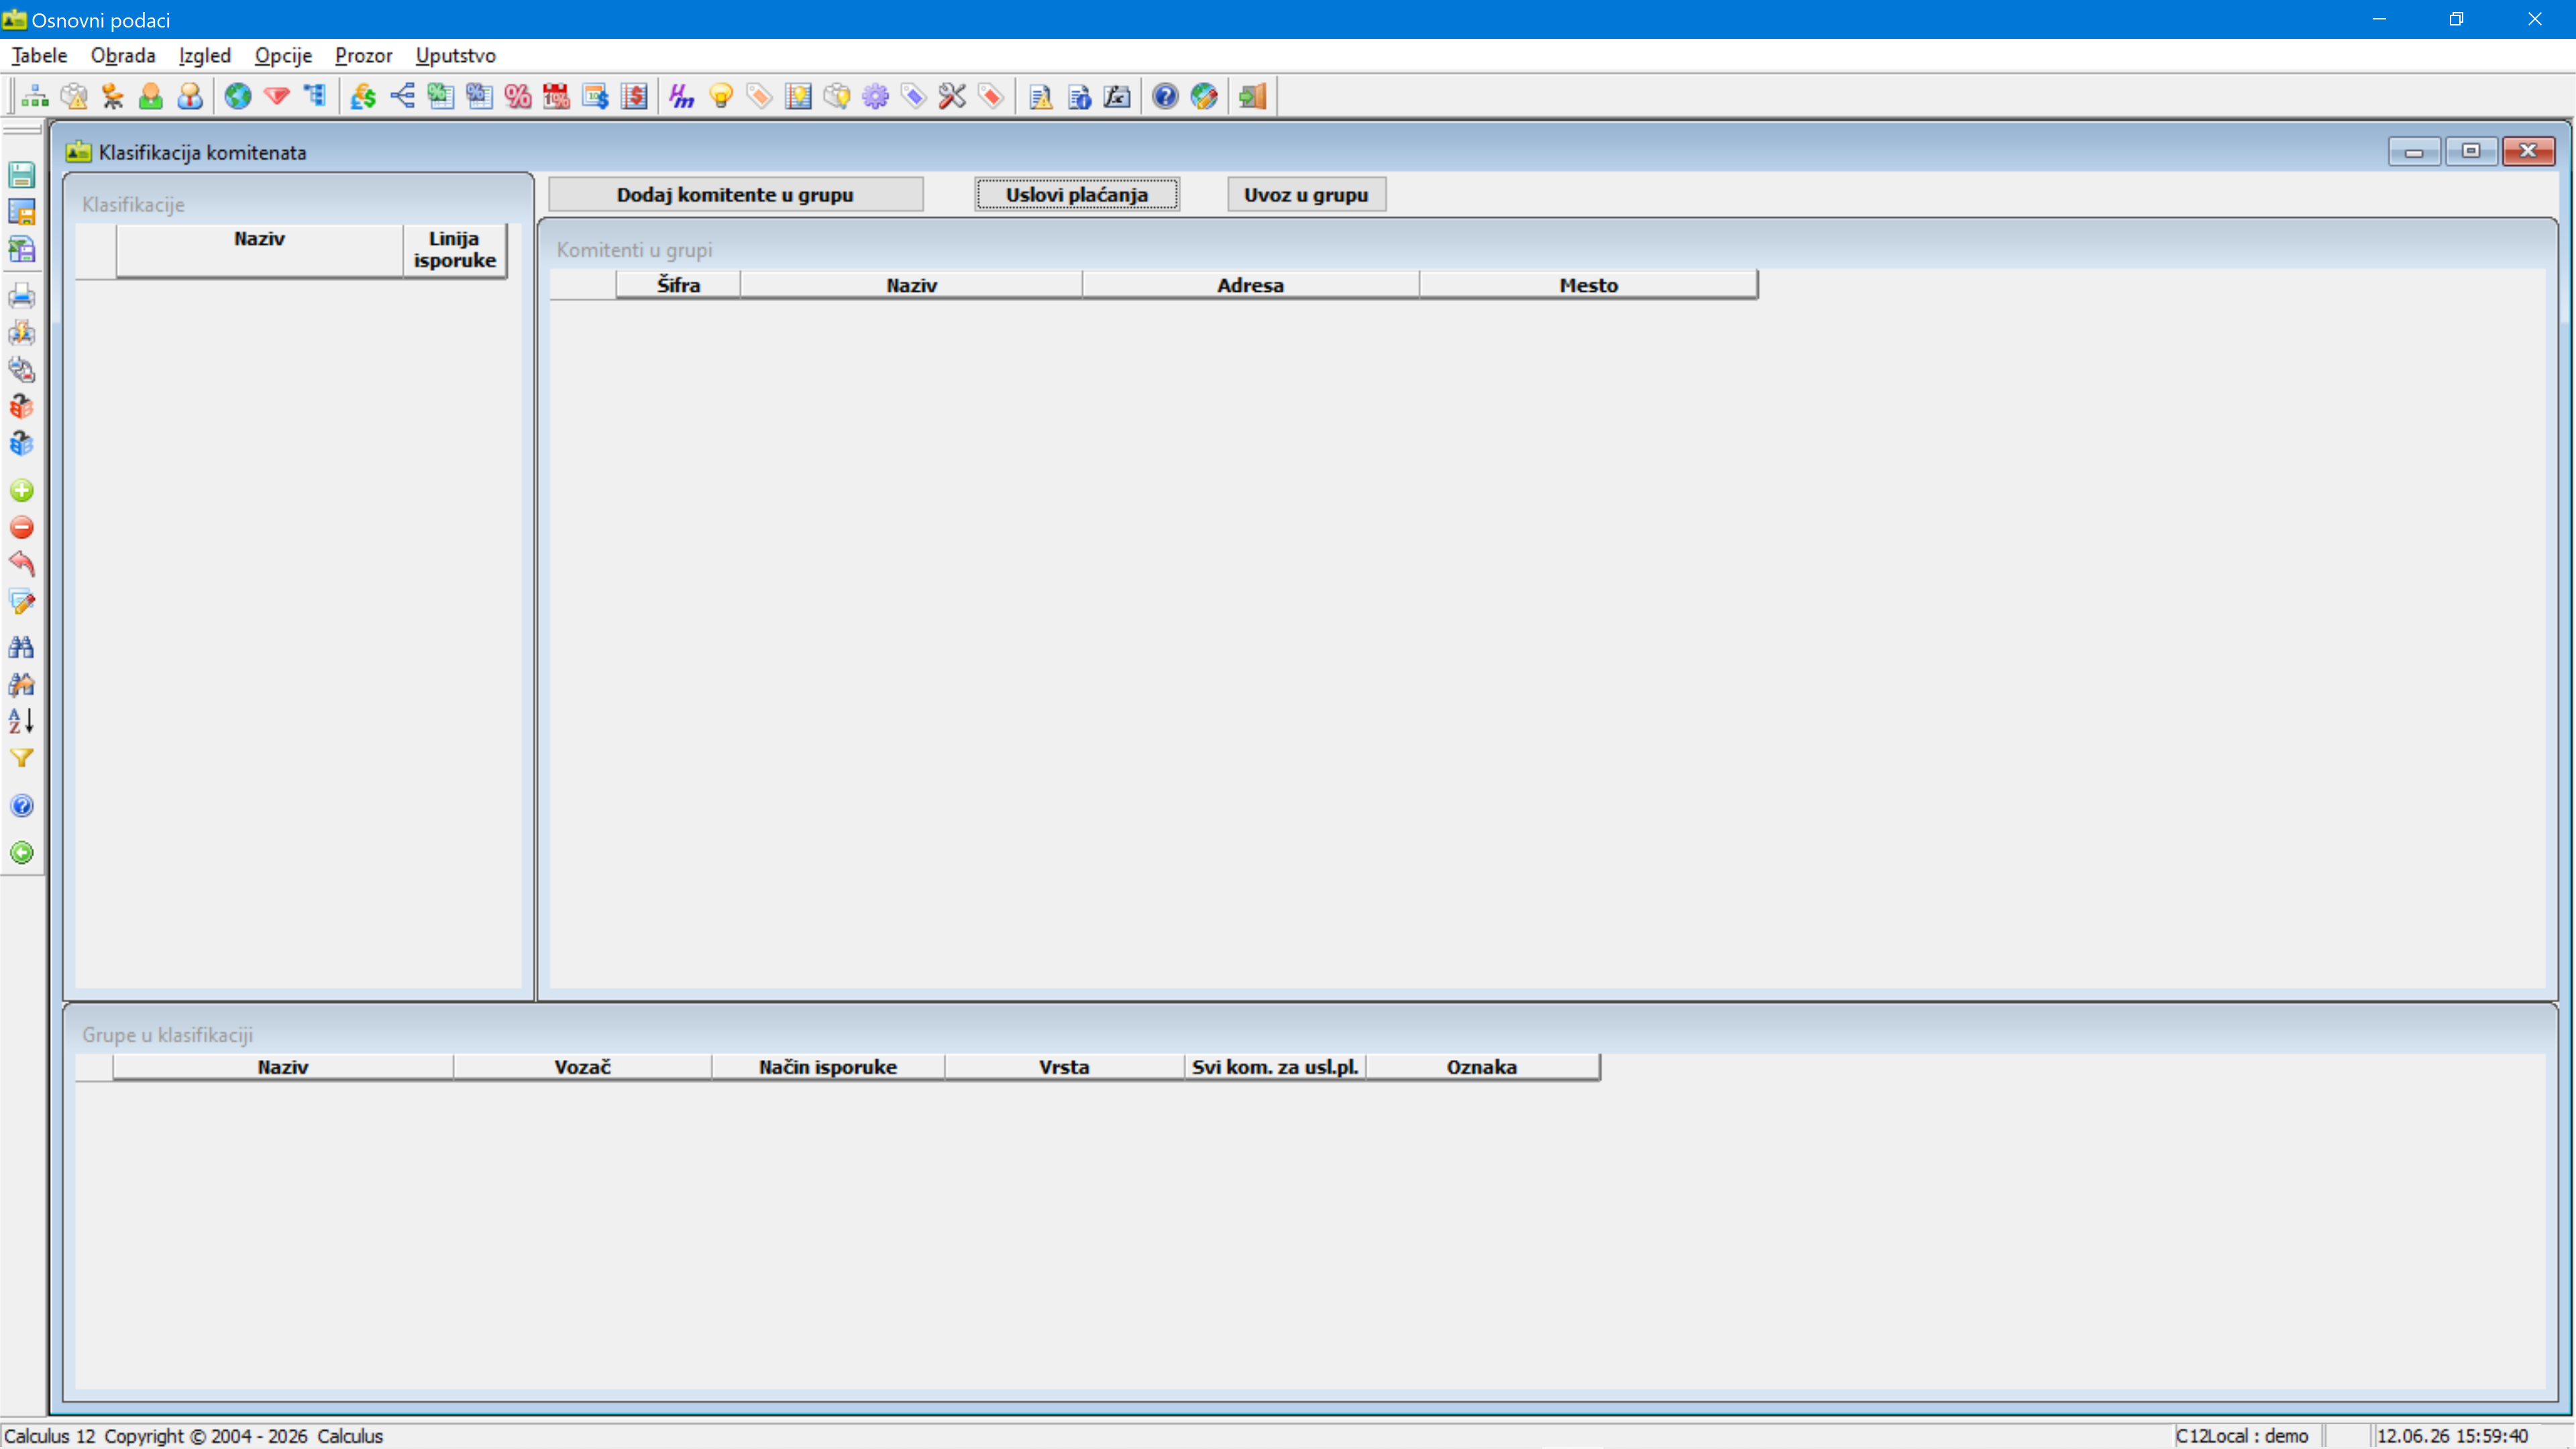Viewport: 2576px width, 1449px height.
Task: Click the Uvoz u grupu button
Action: tap(1306, 194)
